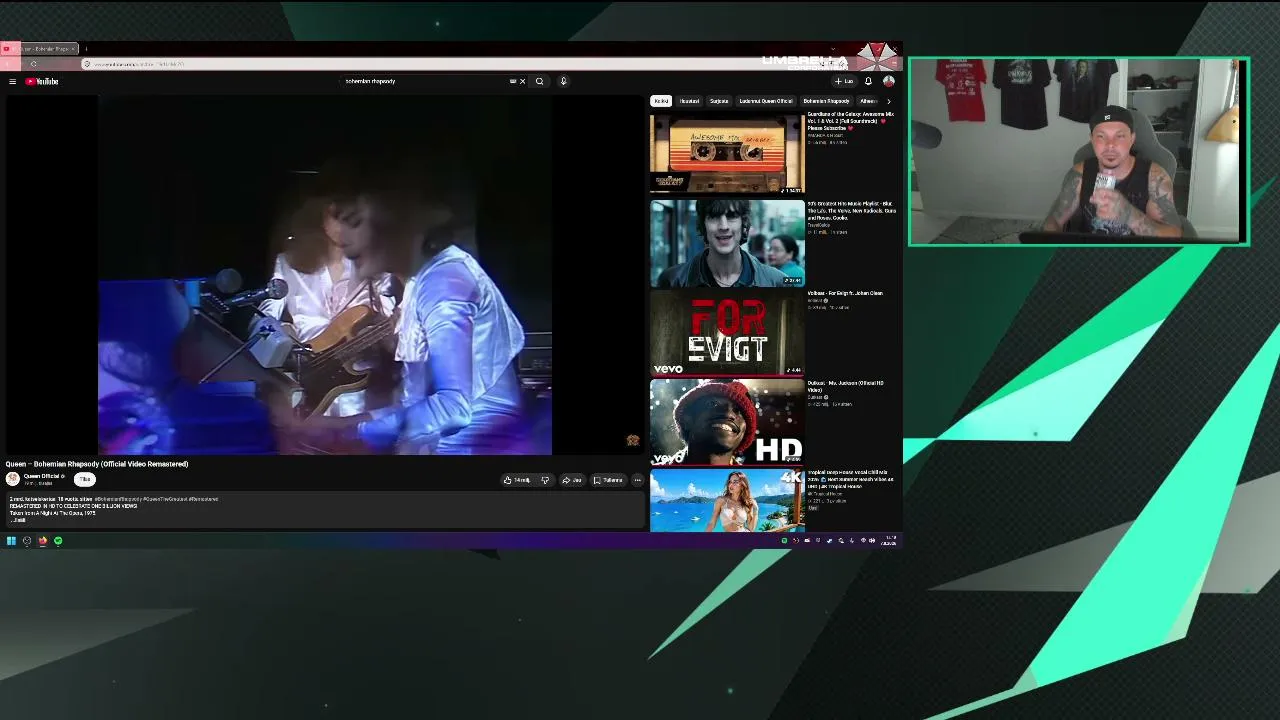Open the Volbeat For Evigt thumbnail
The height and width of the screenshot is (720, 1280).
point(727,333)
